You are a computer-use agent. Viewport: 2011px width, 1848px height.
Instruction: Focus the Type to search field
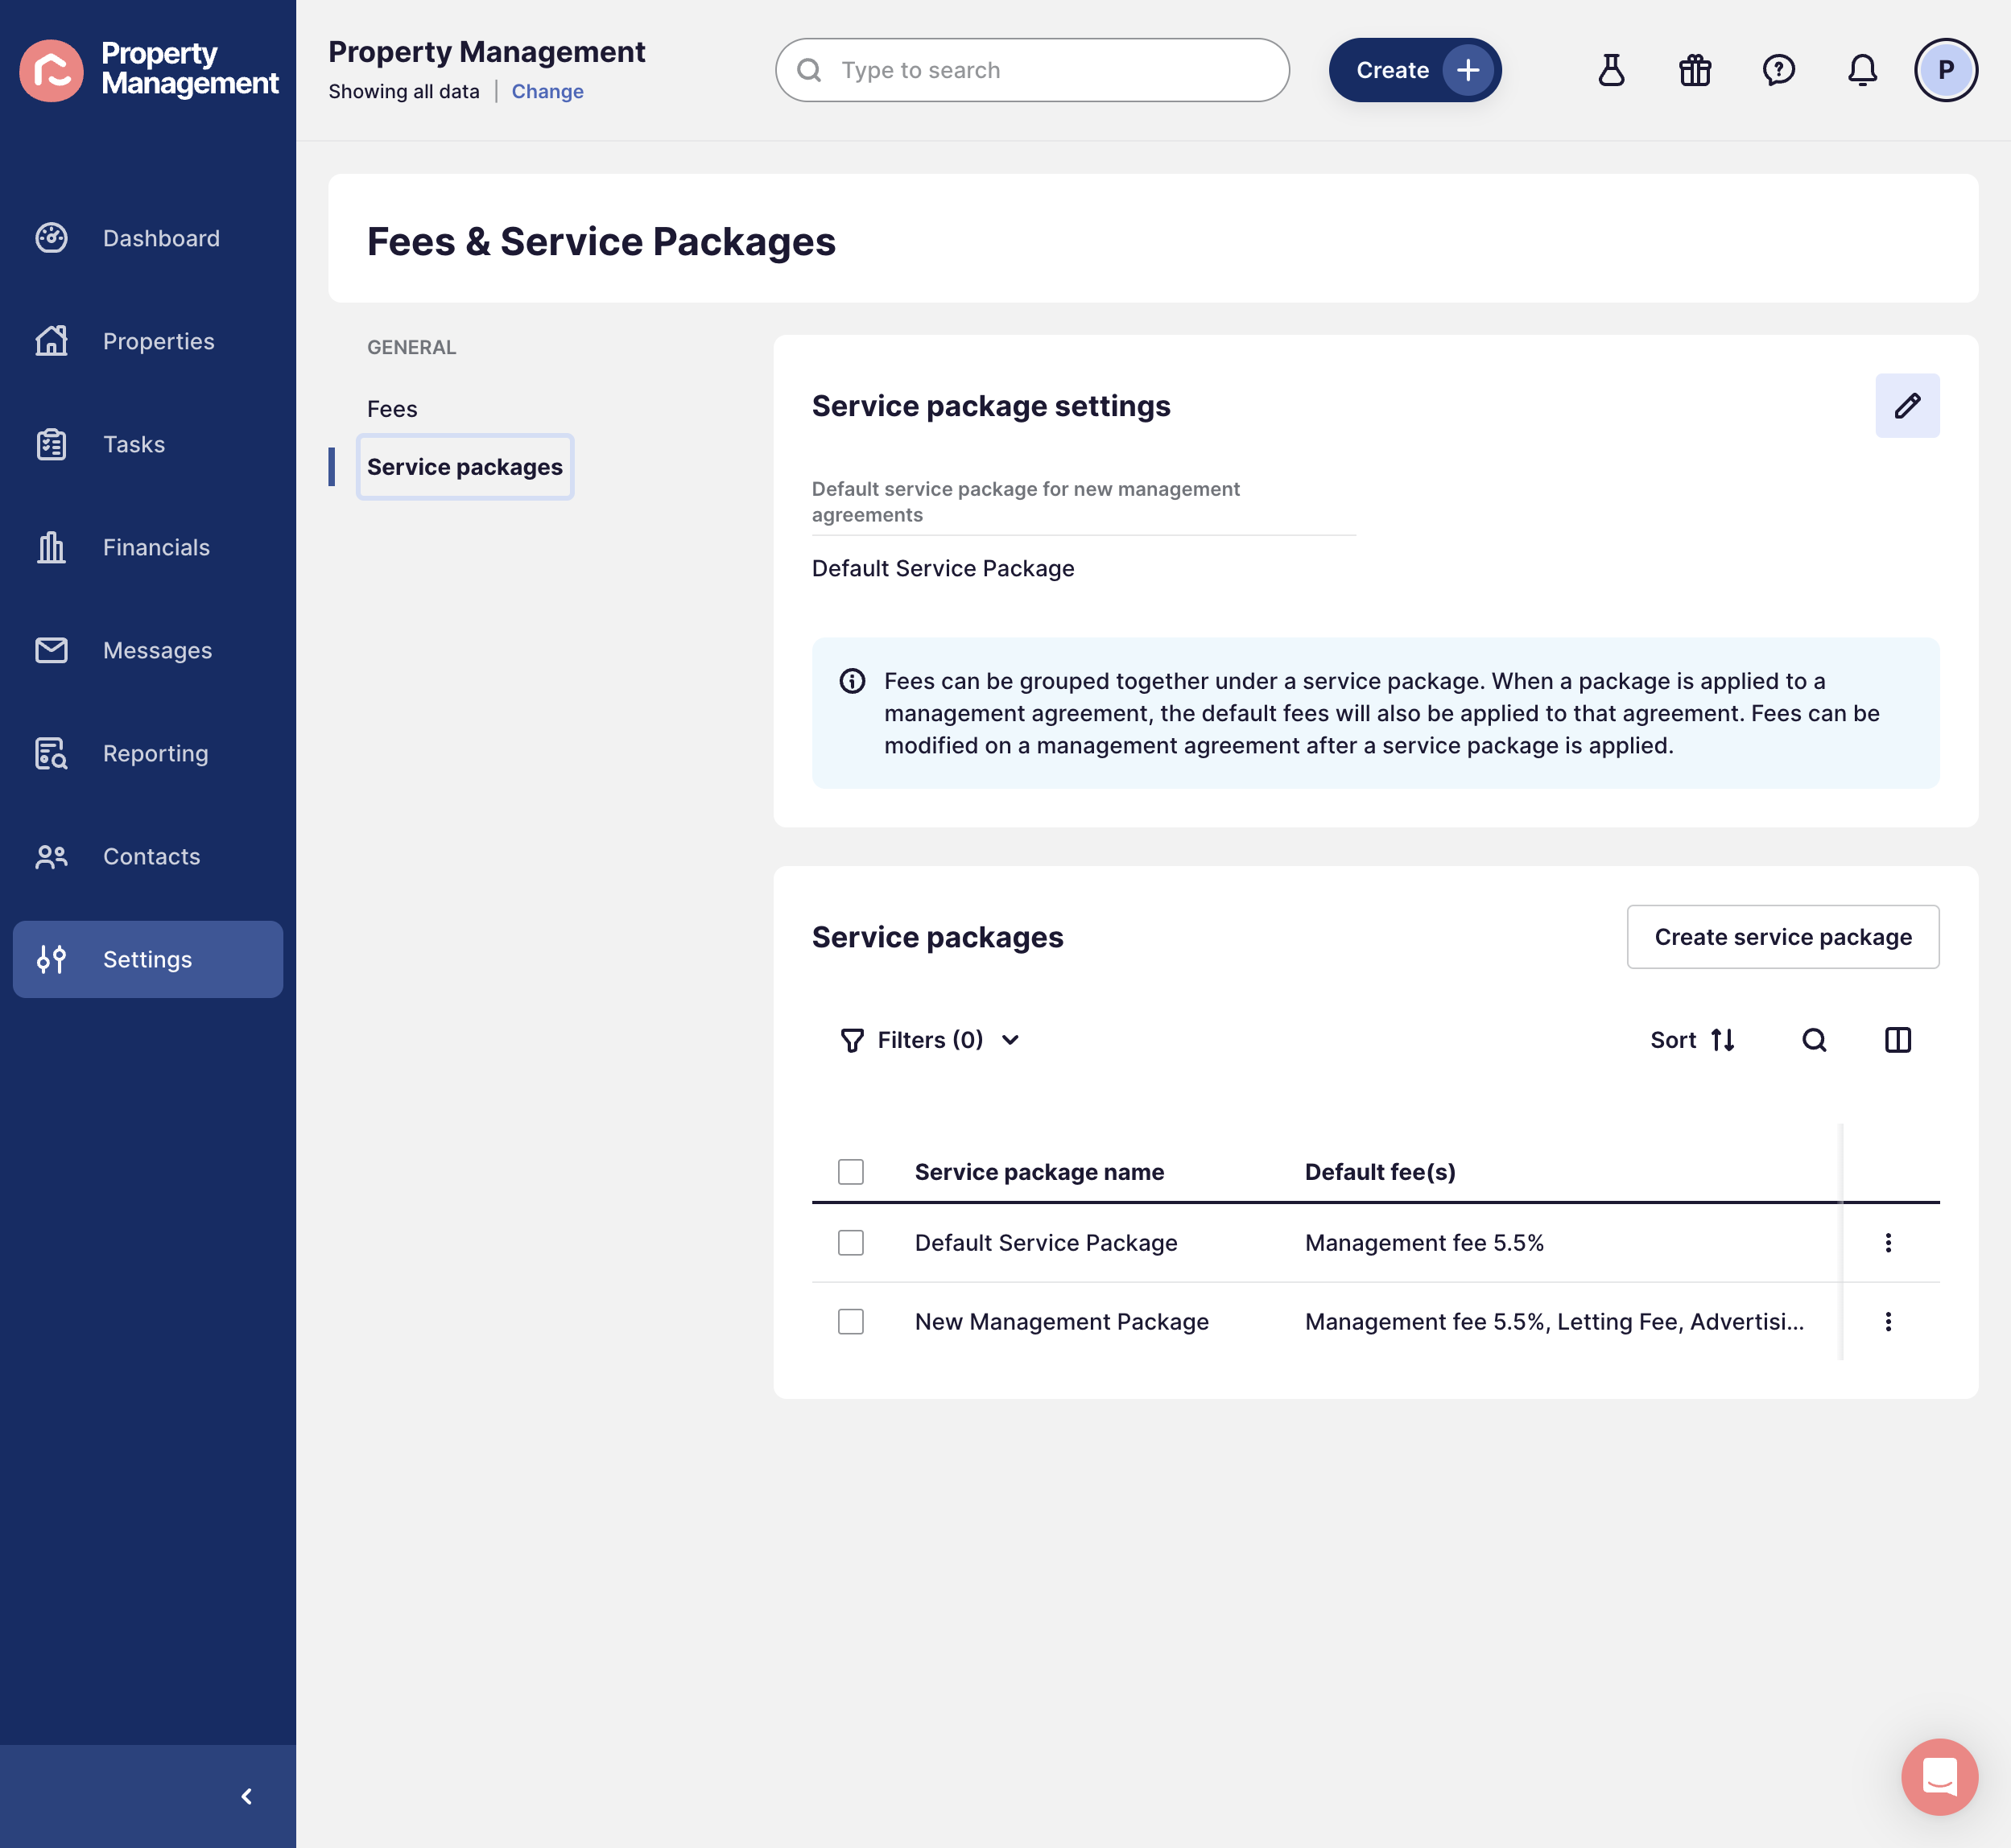pyautogui.click(x=1032, y=70)
